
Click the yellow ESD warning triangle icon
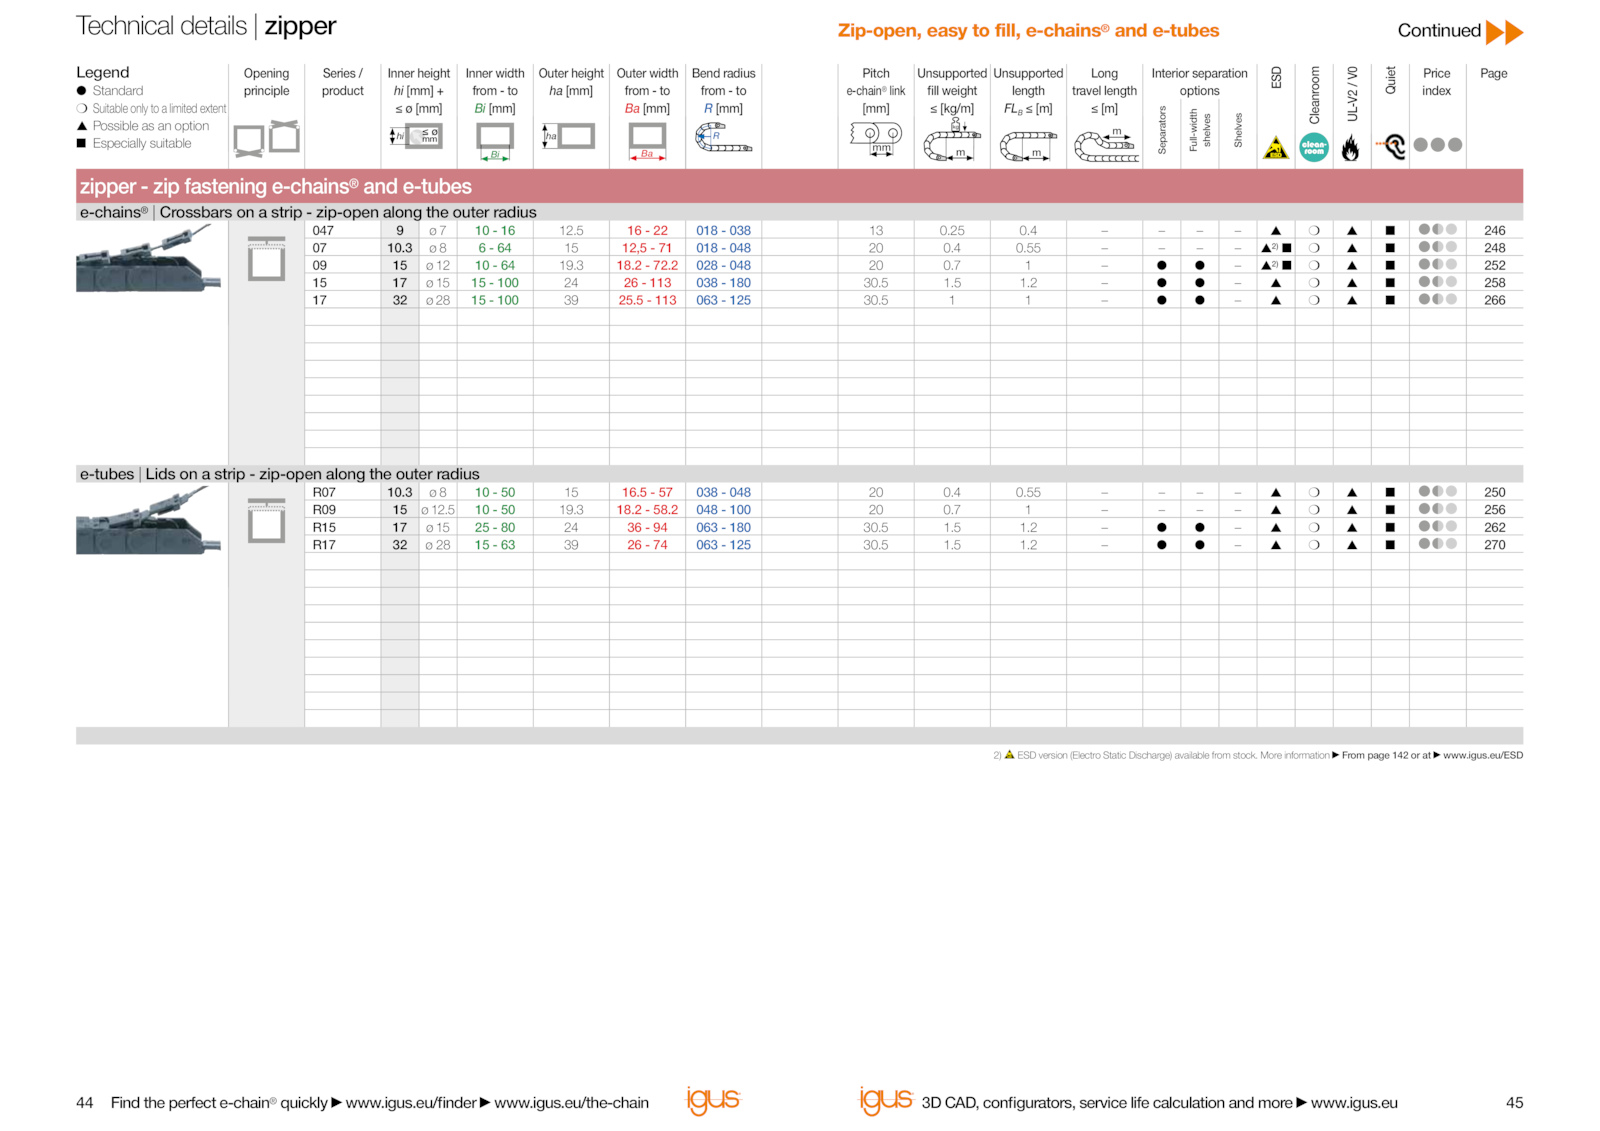coord(1276,148)
